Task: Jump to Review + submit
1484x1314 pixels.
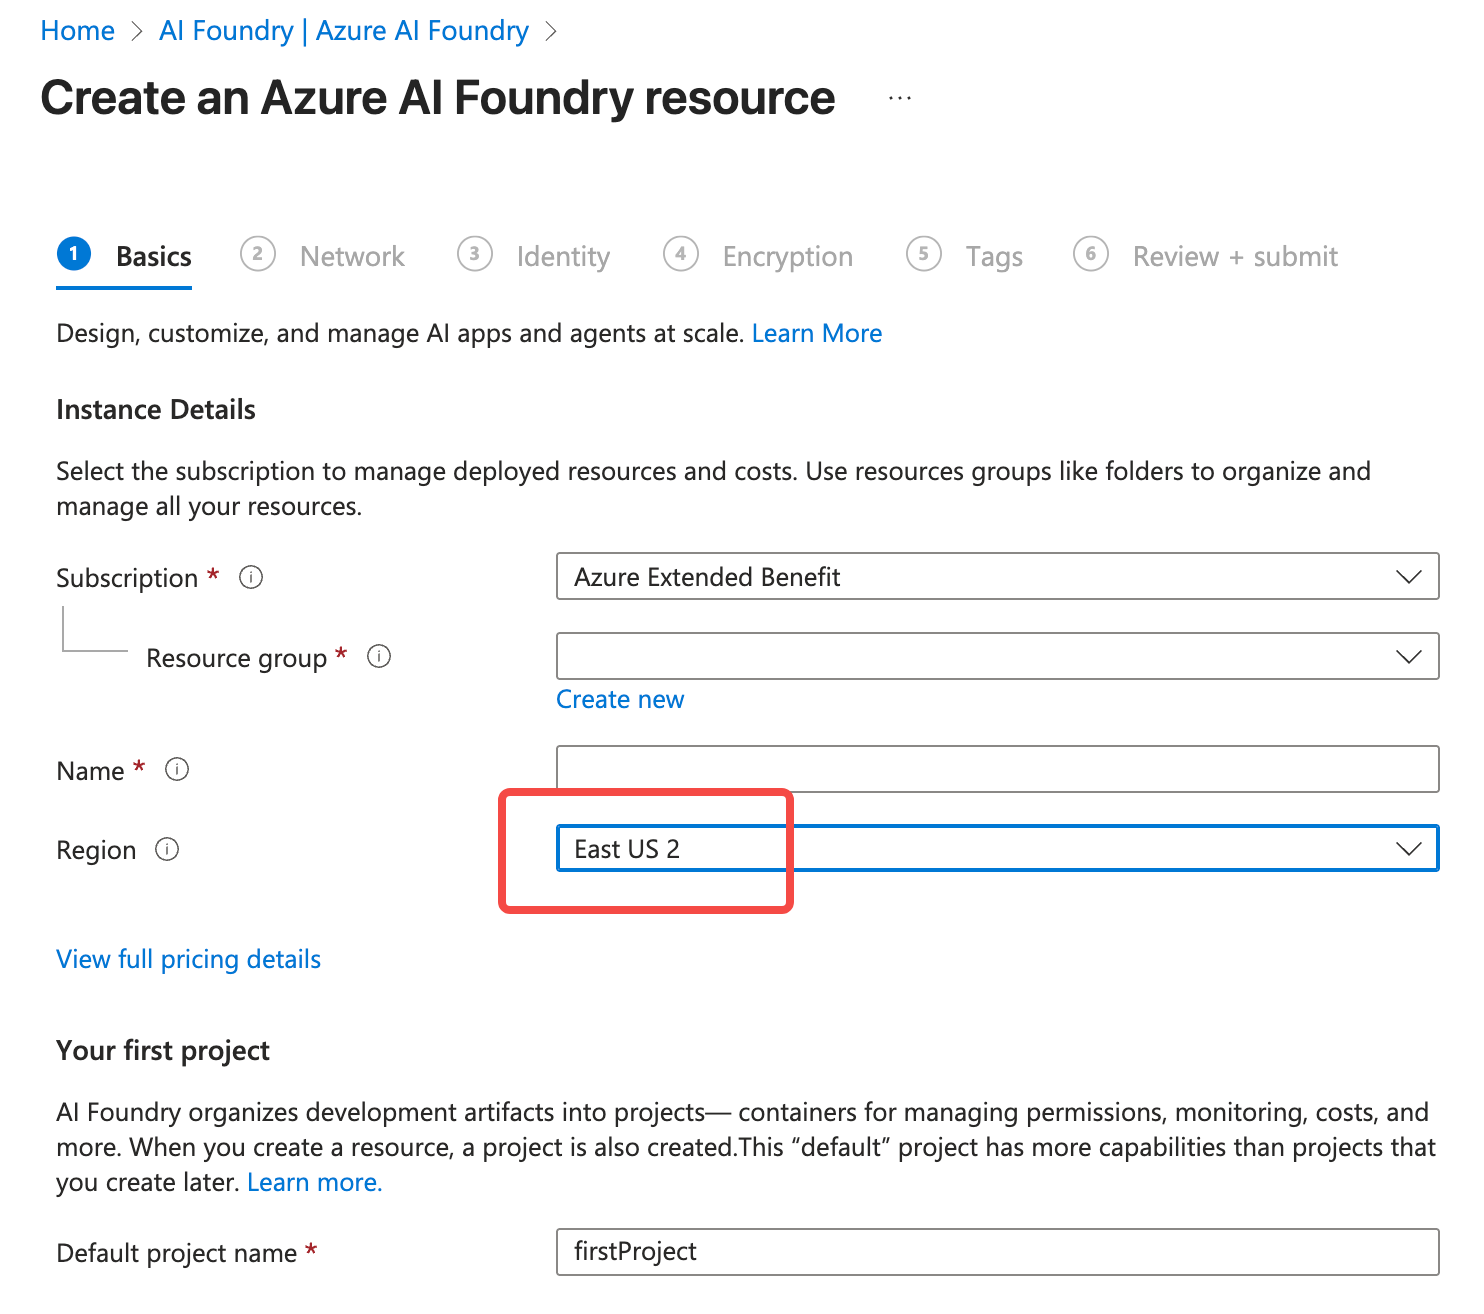Action: 1234,256
